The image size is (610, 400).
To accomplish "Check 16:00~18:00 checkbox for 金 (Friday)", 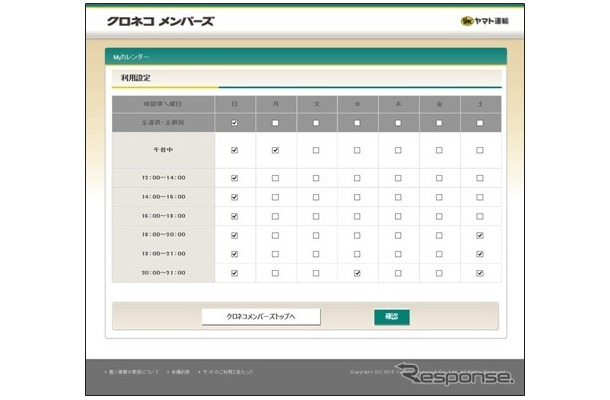I will point(439,216).
